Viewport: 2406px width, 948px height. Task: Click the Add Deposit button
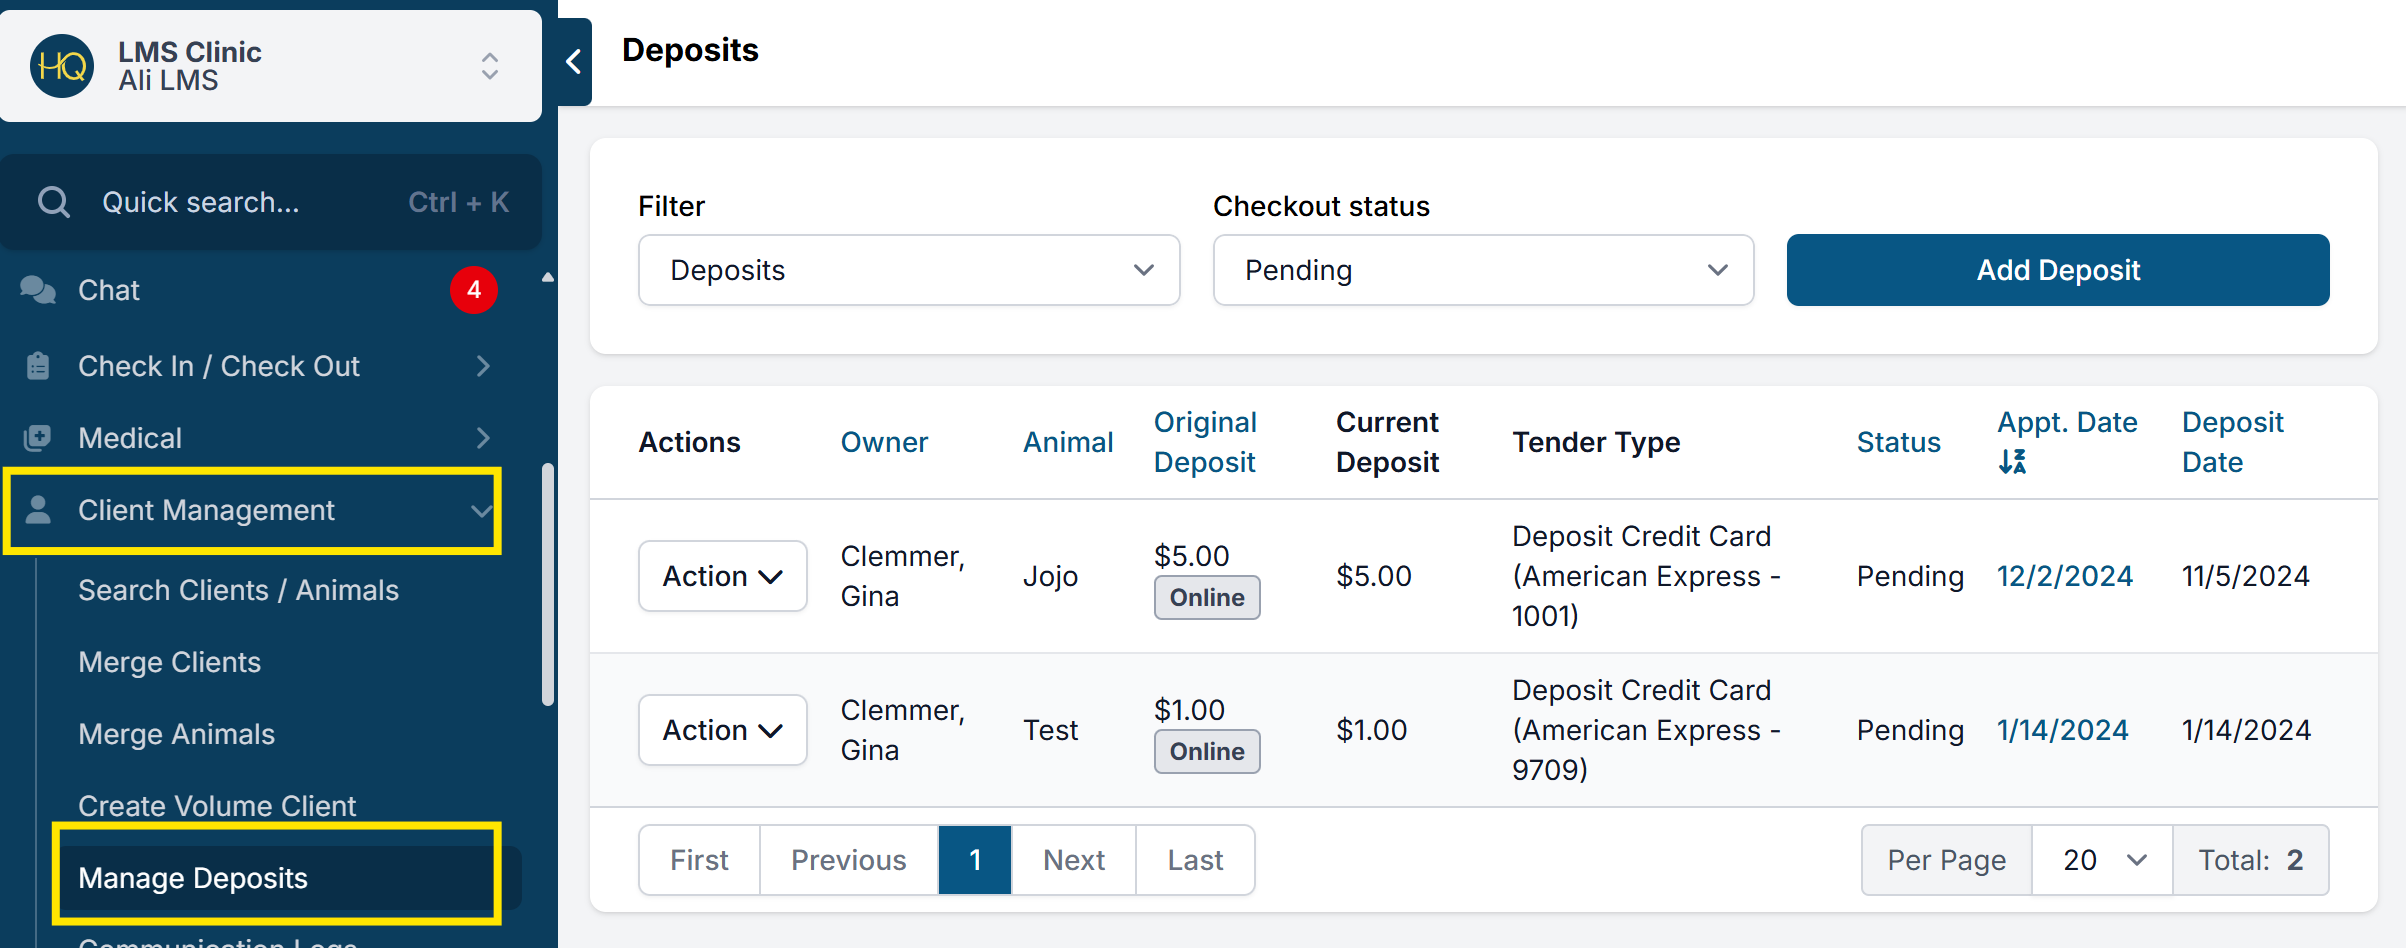click(2057, 270)
